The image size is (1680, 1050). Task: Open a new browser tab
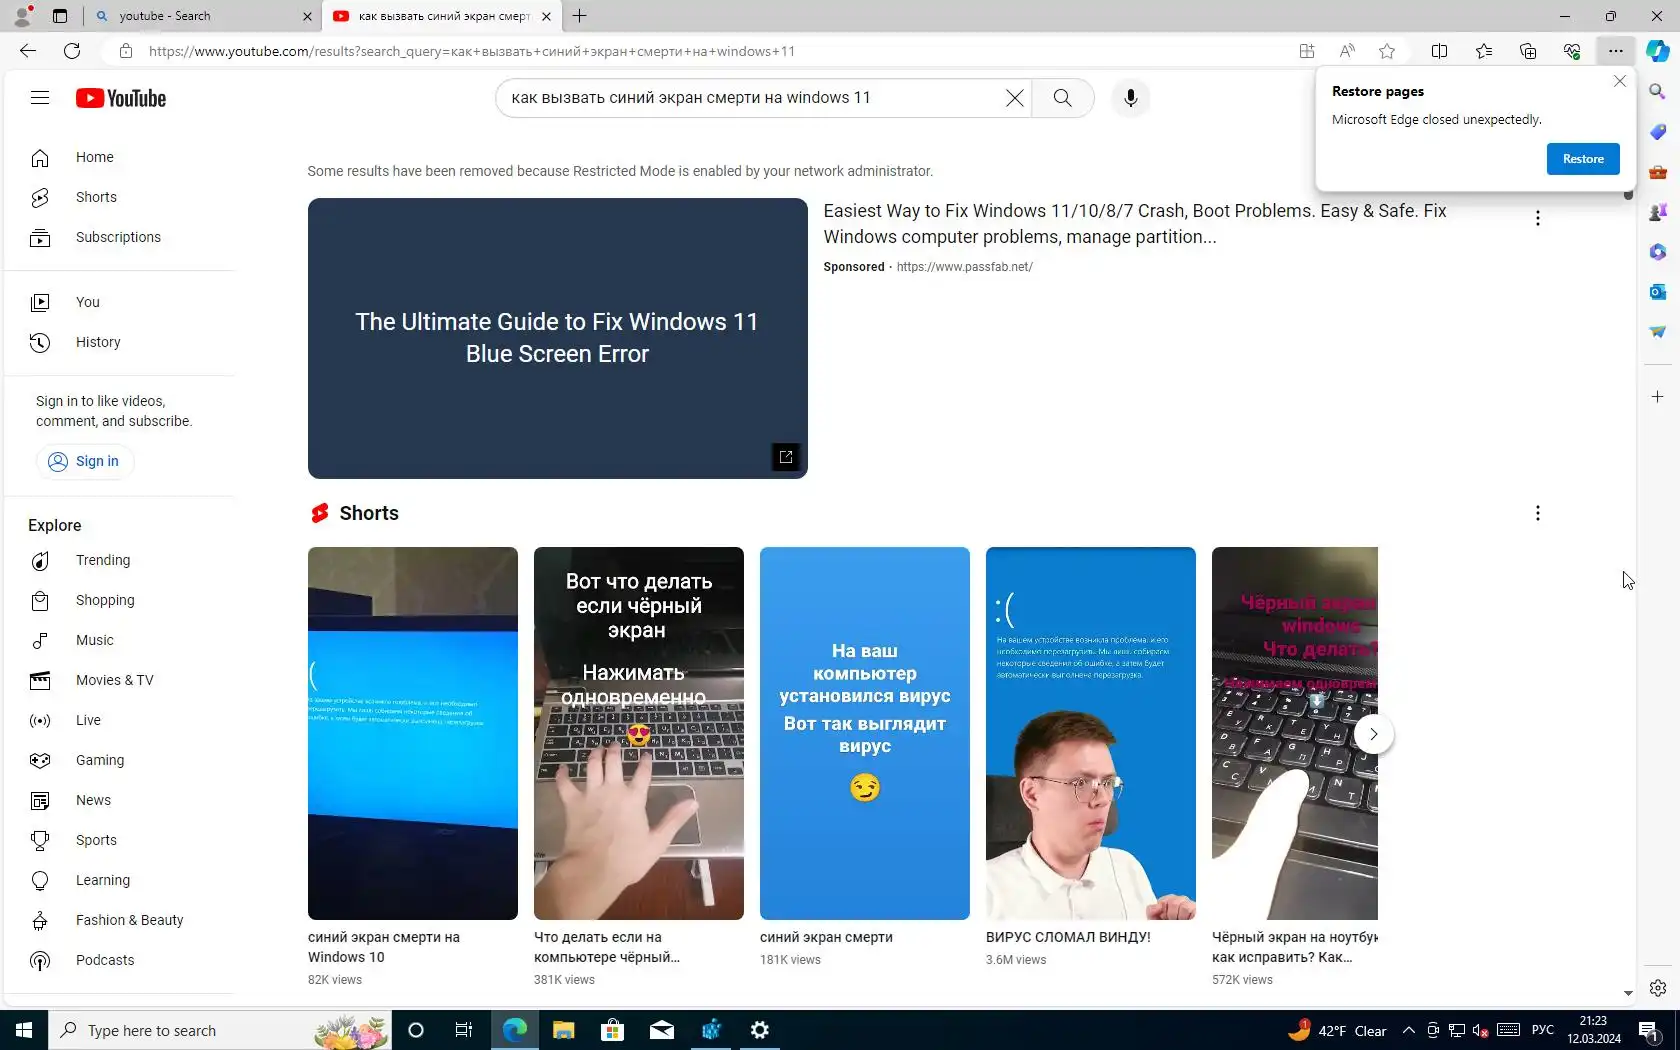click(x=580, y=16)
